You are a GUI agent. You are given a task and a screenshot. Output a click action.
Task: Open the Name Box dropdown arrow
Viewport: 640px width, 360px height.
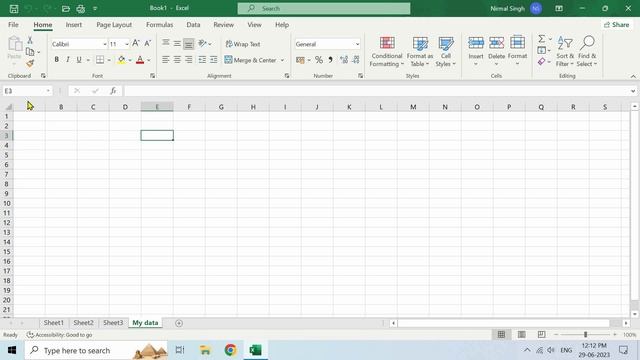pos(48,91)
